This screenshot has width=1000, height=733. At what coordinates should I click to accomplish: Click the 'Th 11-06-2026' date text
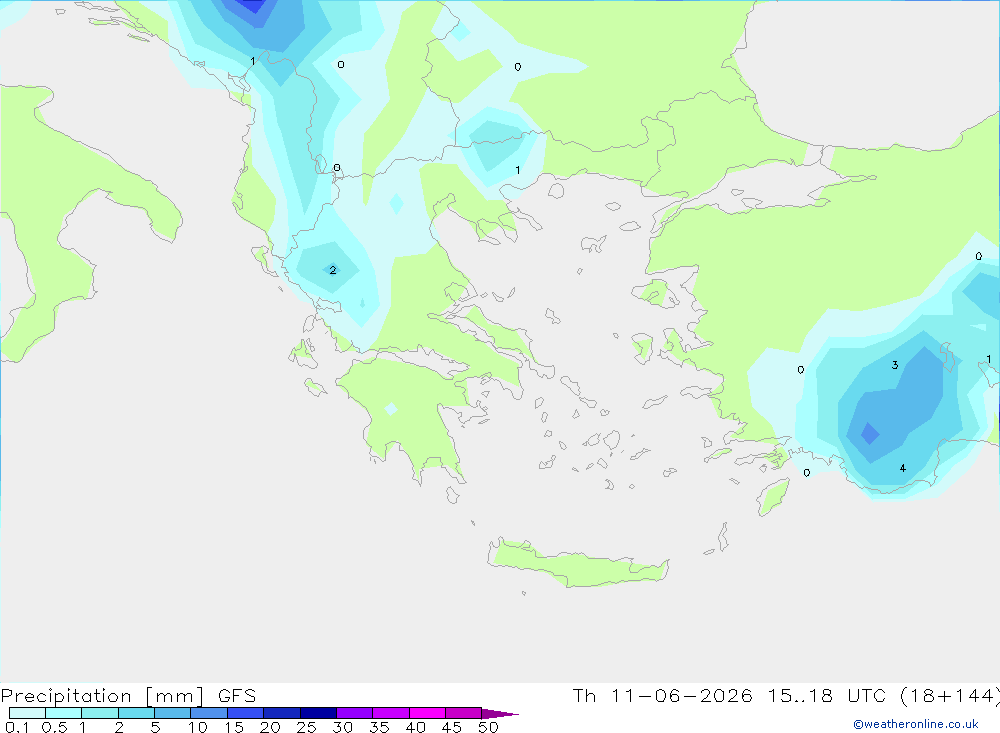[x=662, y=695]
